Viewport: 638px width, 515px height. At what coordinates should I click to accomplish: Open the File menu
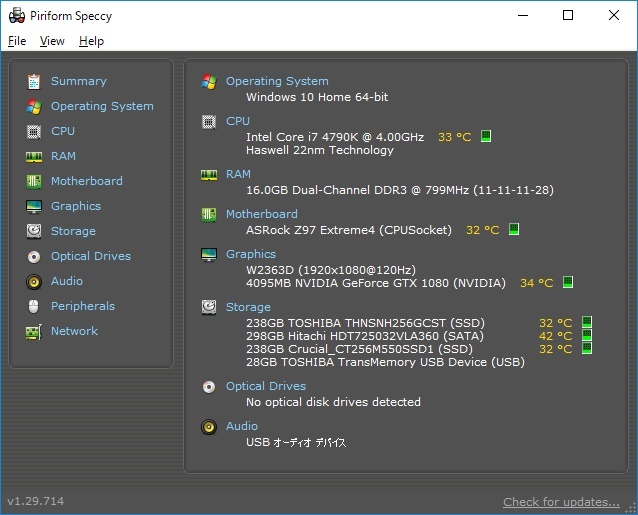[x=17, y=41]
